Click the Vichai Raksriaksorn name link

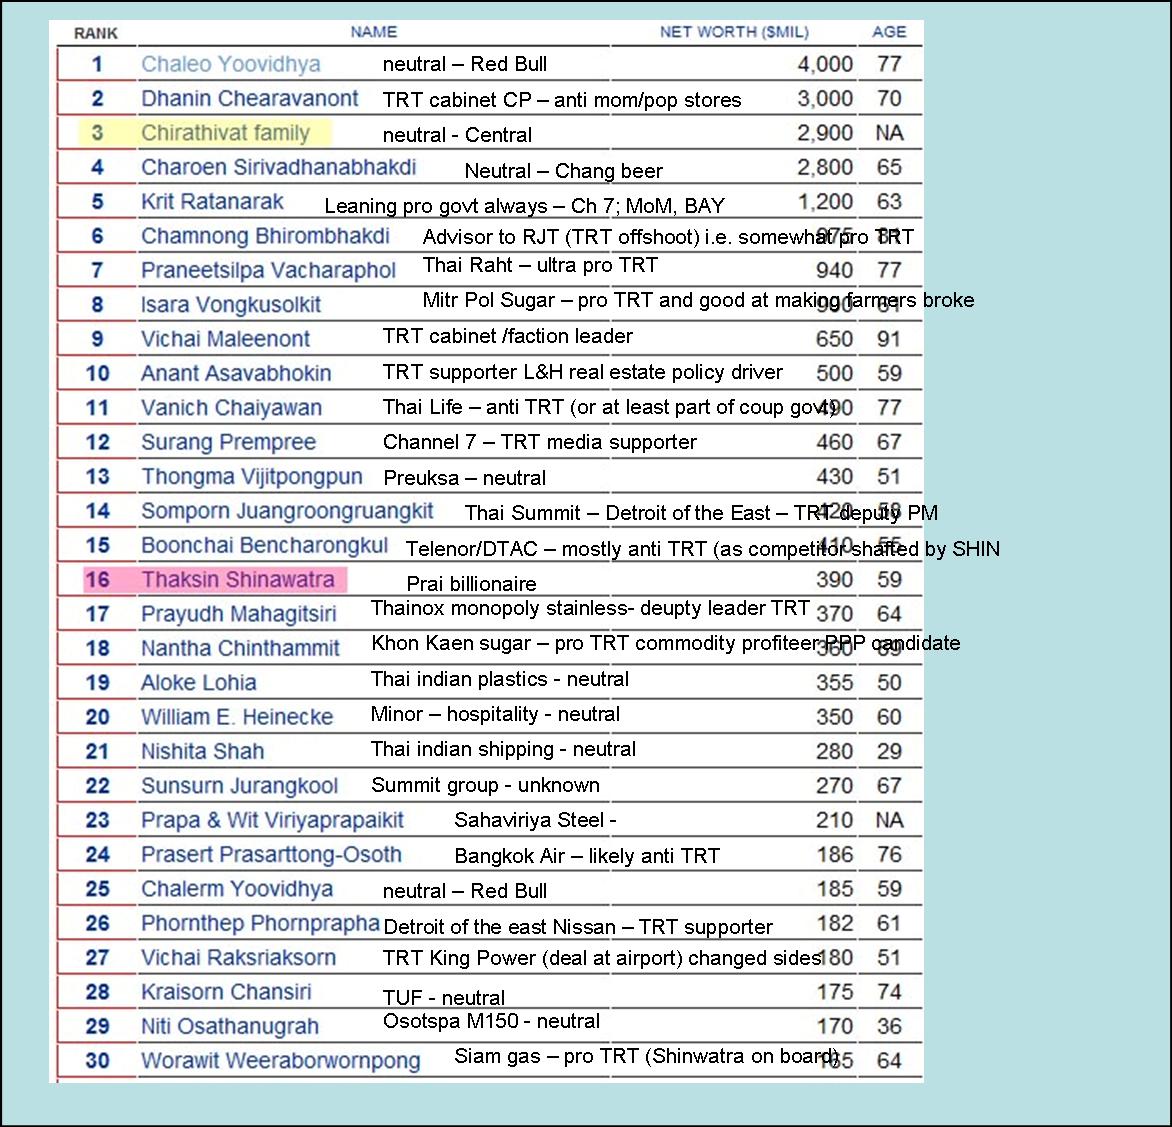pyautogui.click(x=238, y=958)
